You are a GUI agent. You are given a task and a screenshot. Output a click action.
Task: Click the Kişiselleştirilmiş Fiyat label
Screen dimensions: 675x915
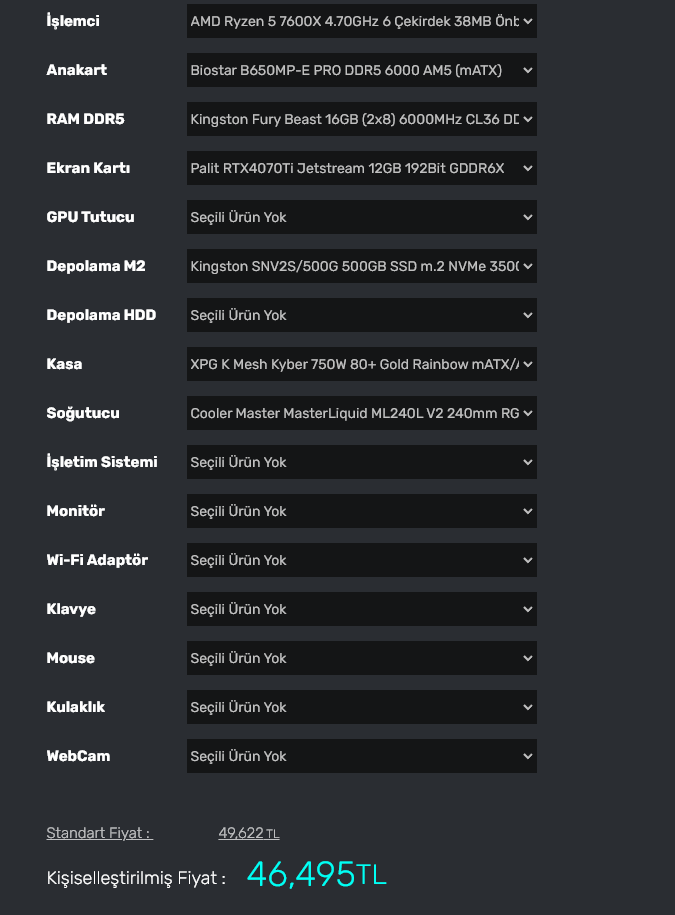pyautogui.click(x=136, y=878)
